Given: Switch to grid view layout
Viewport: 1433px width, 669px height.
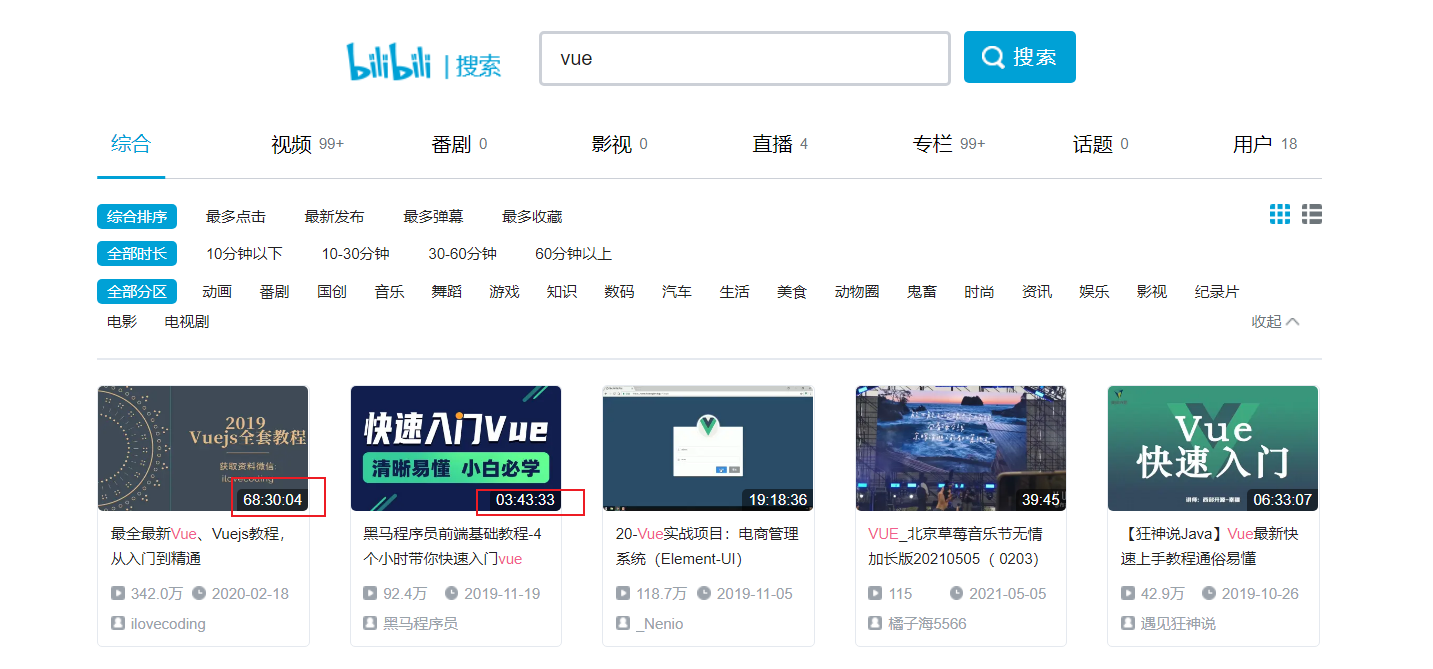Looking at the screenshot, I should coord(1280,214).
